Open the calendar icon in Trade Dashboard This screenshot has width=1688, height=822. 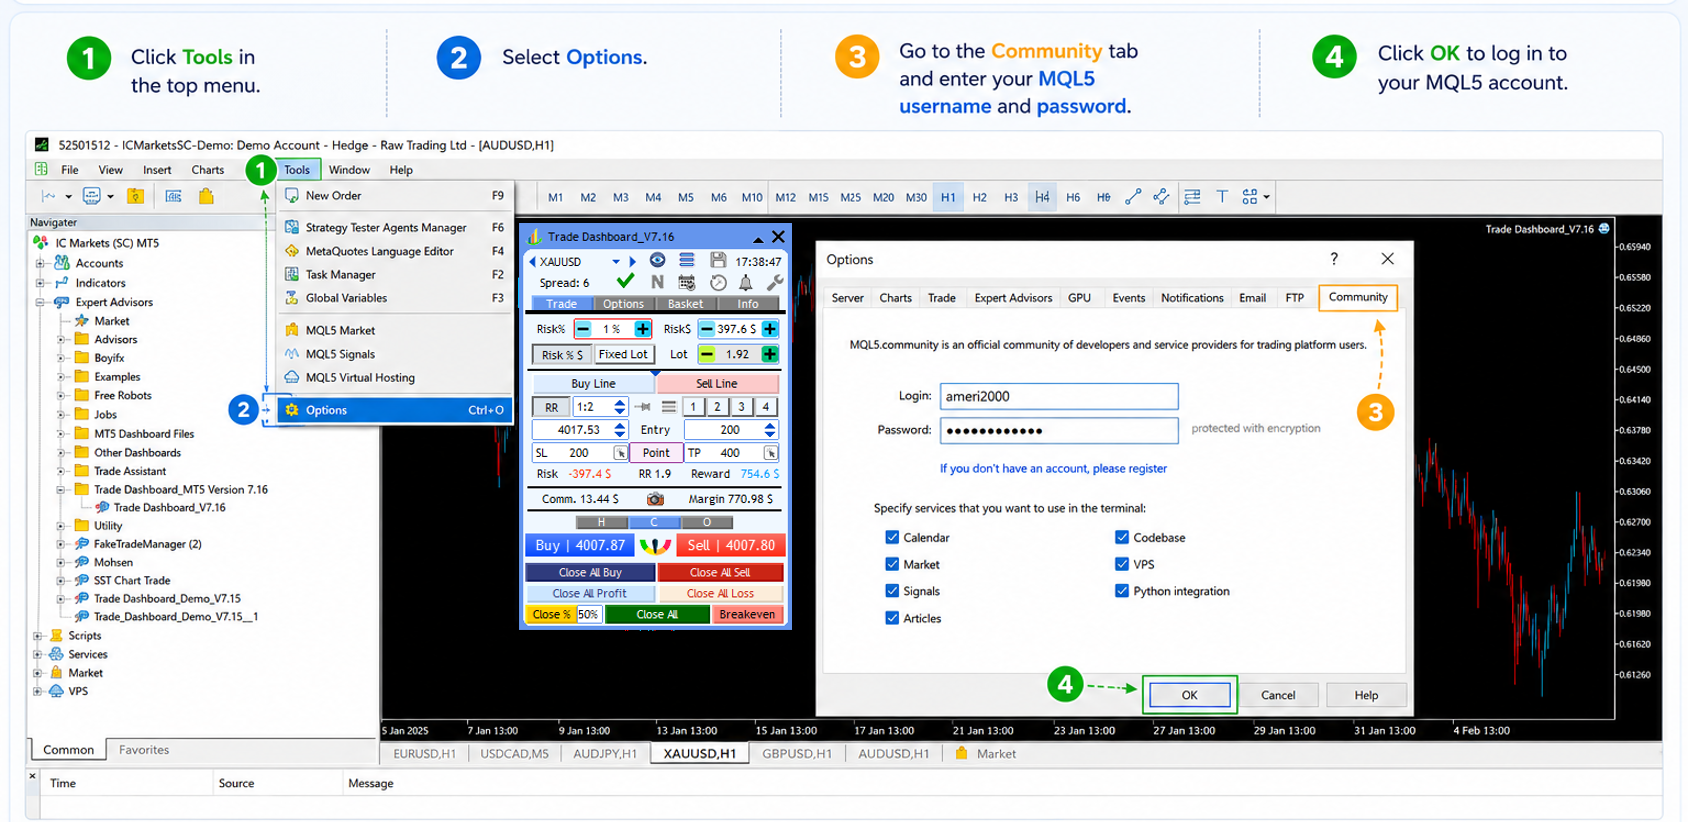click(687, 283)
